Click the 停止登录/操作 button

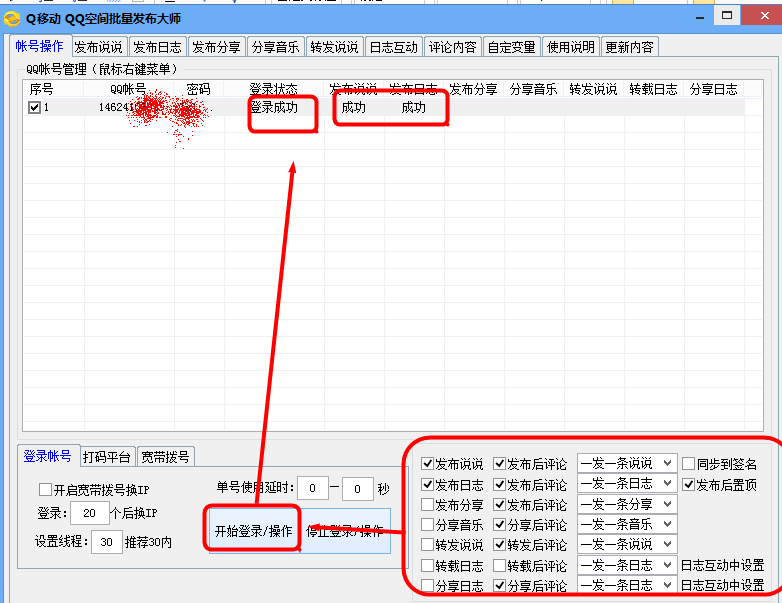pos(345,531)
